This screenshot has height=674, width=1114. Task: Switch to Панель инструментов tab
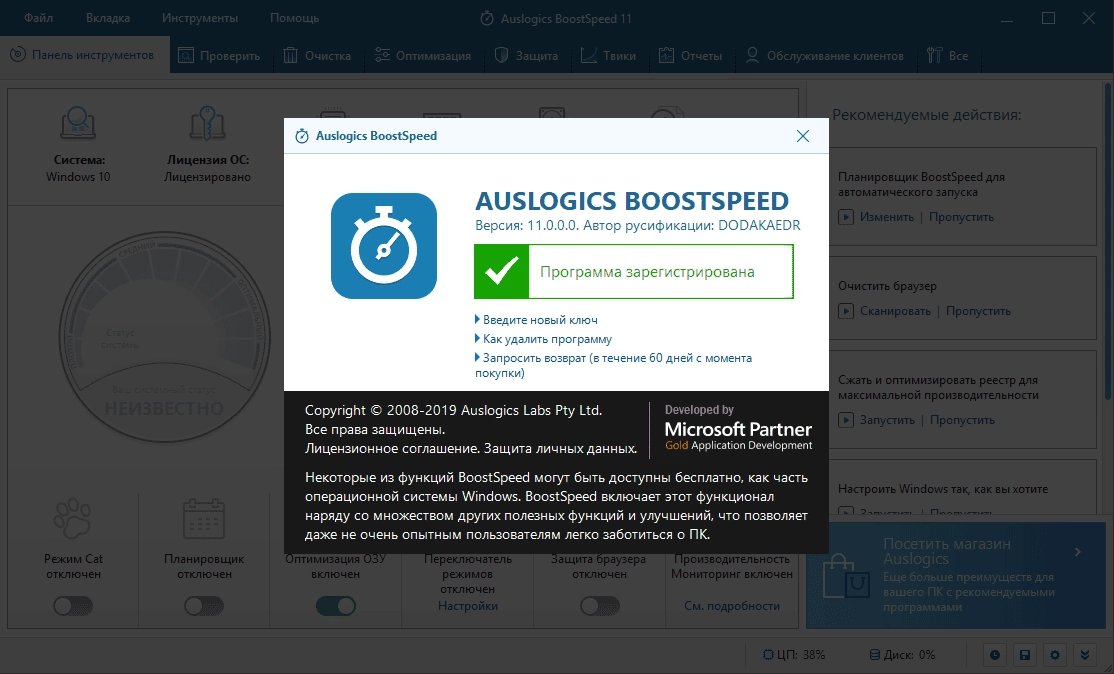click(x=85, y=55)
